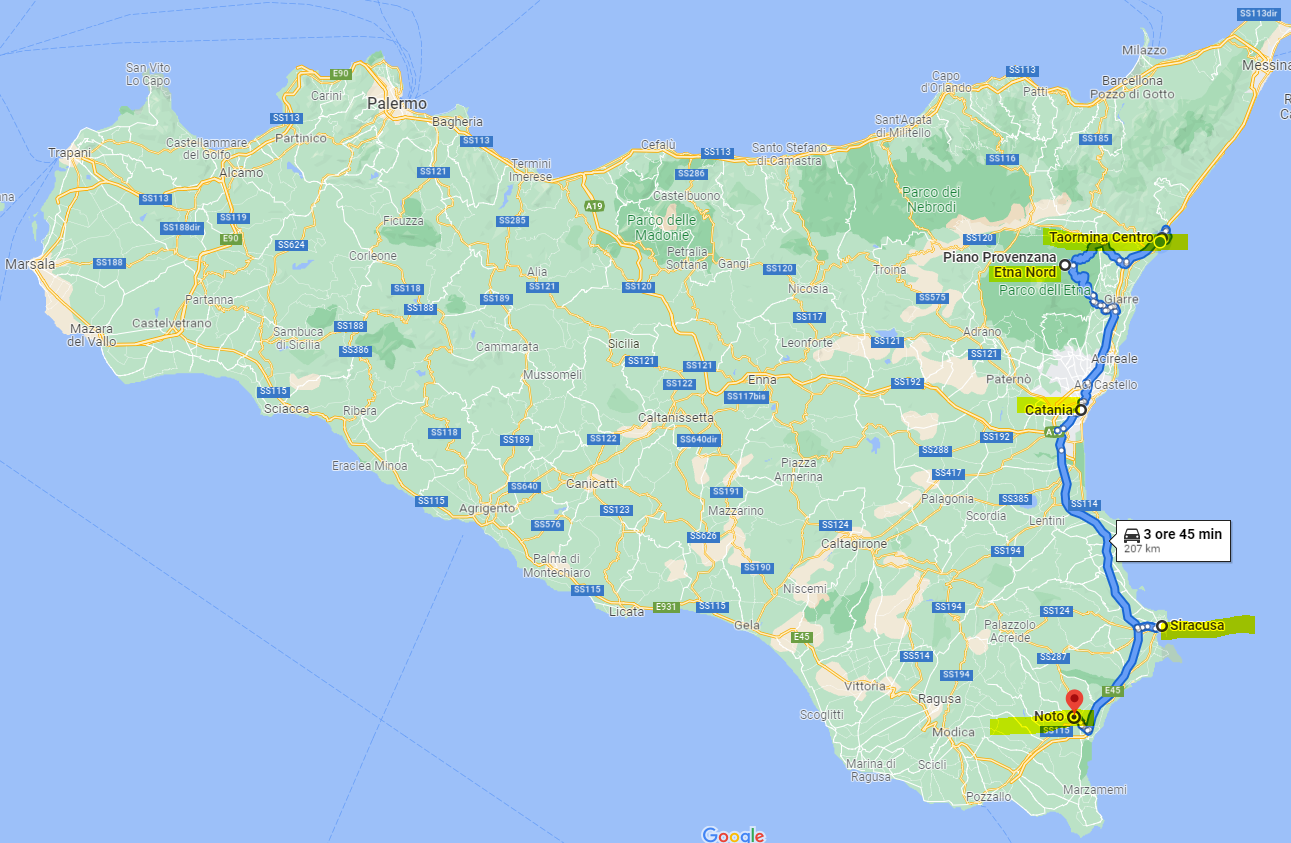Click the Marsala city label
Image resolution: width=1291 pixels, height=843 pixels.
pyautogui.click(x=30, y=265)
